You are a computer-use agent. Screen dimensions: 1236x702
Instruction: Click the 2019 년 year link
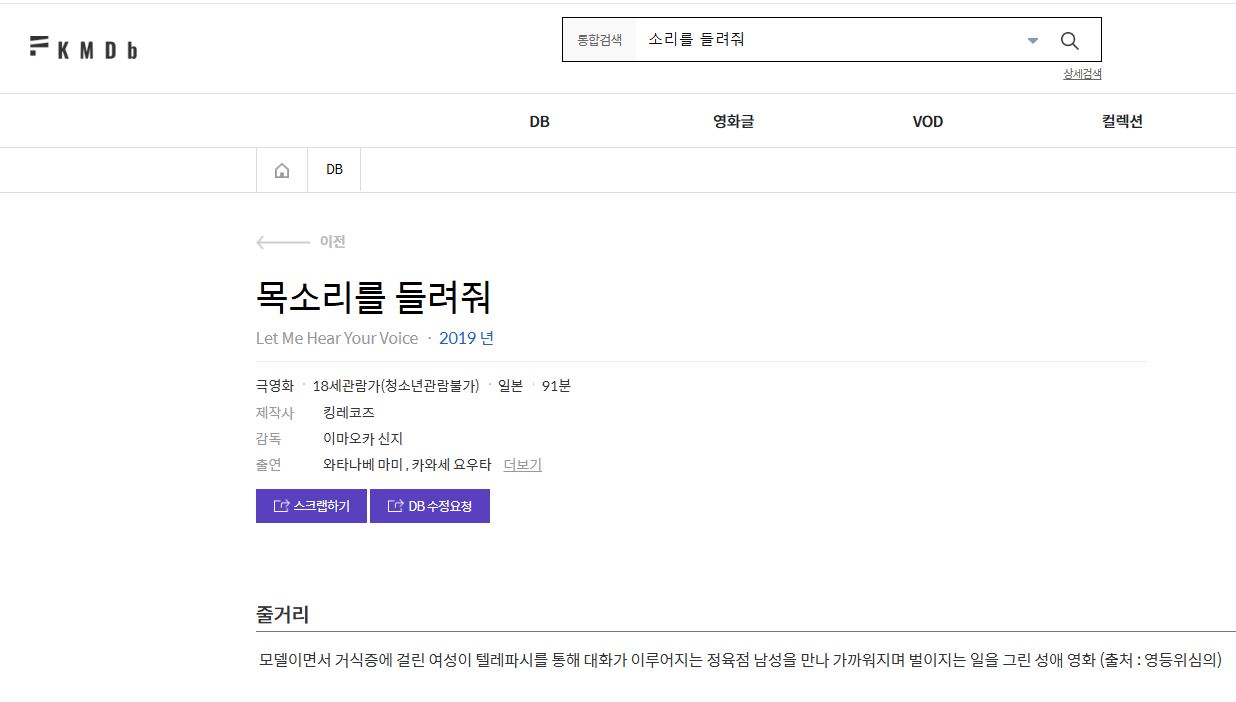466,338
